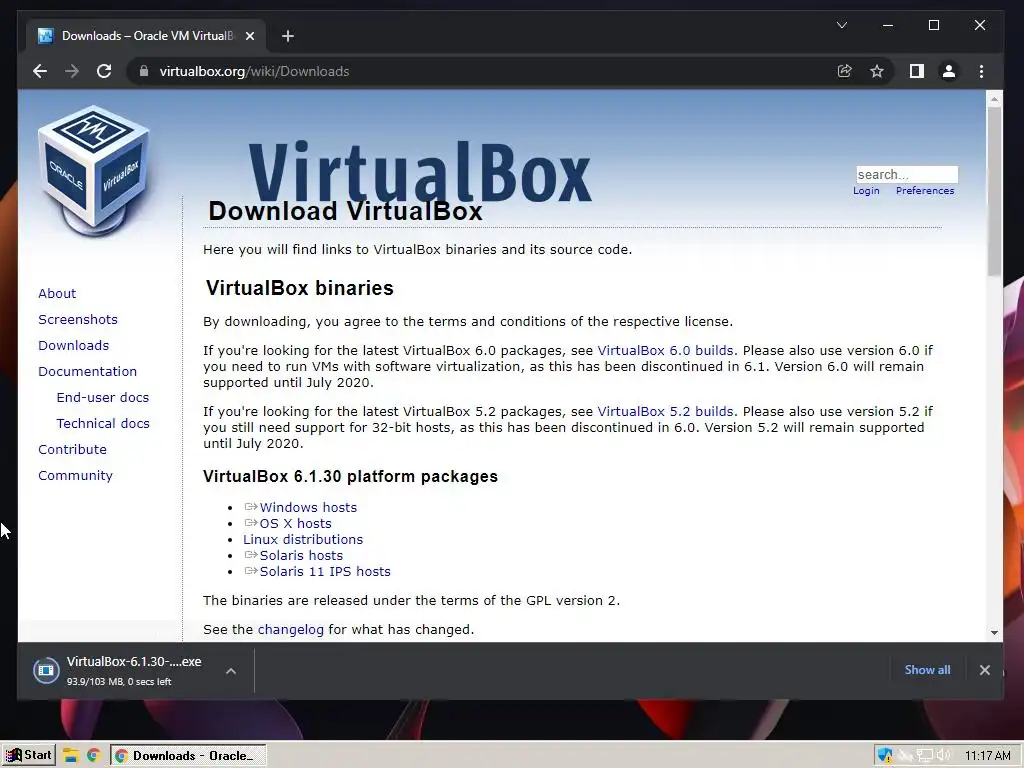
Task: Click the vertical scrollbar thumb
Action: click(994, 191)
